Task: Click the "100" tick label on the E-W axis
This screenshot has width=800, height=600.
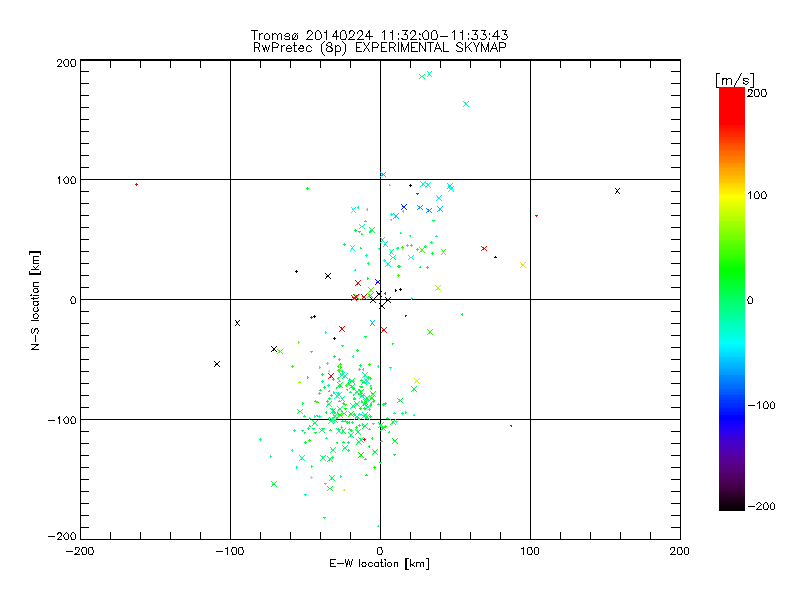Action: click(x=530, y=551)
